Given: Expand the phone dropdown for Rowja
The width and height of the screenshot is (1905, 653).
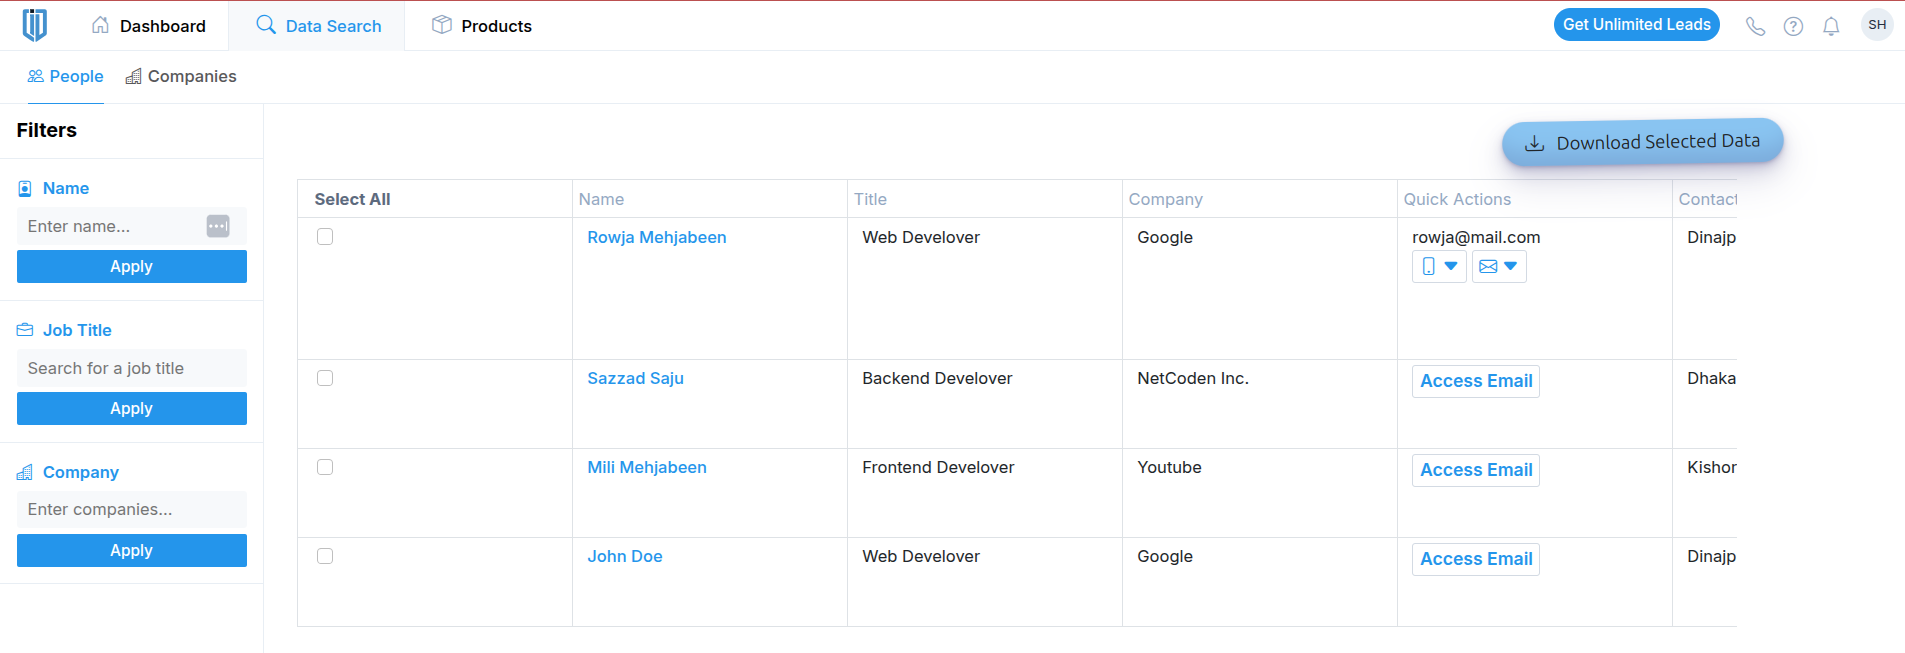Looking at the screenshot, I should coord(1439,266).
